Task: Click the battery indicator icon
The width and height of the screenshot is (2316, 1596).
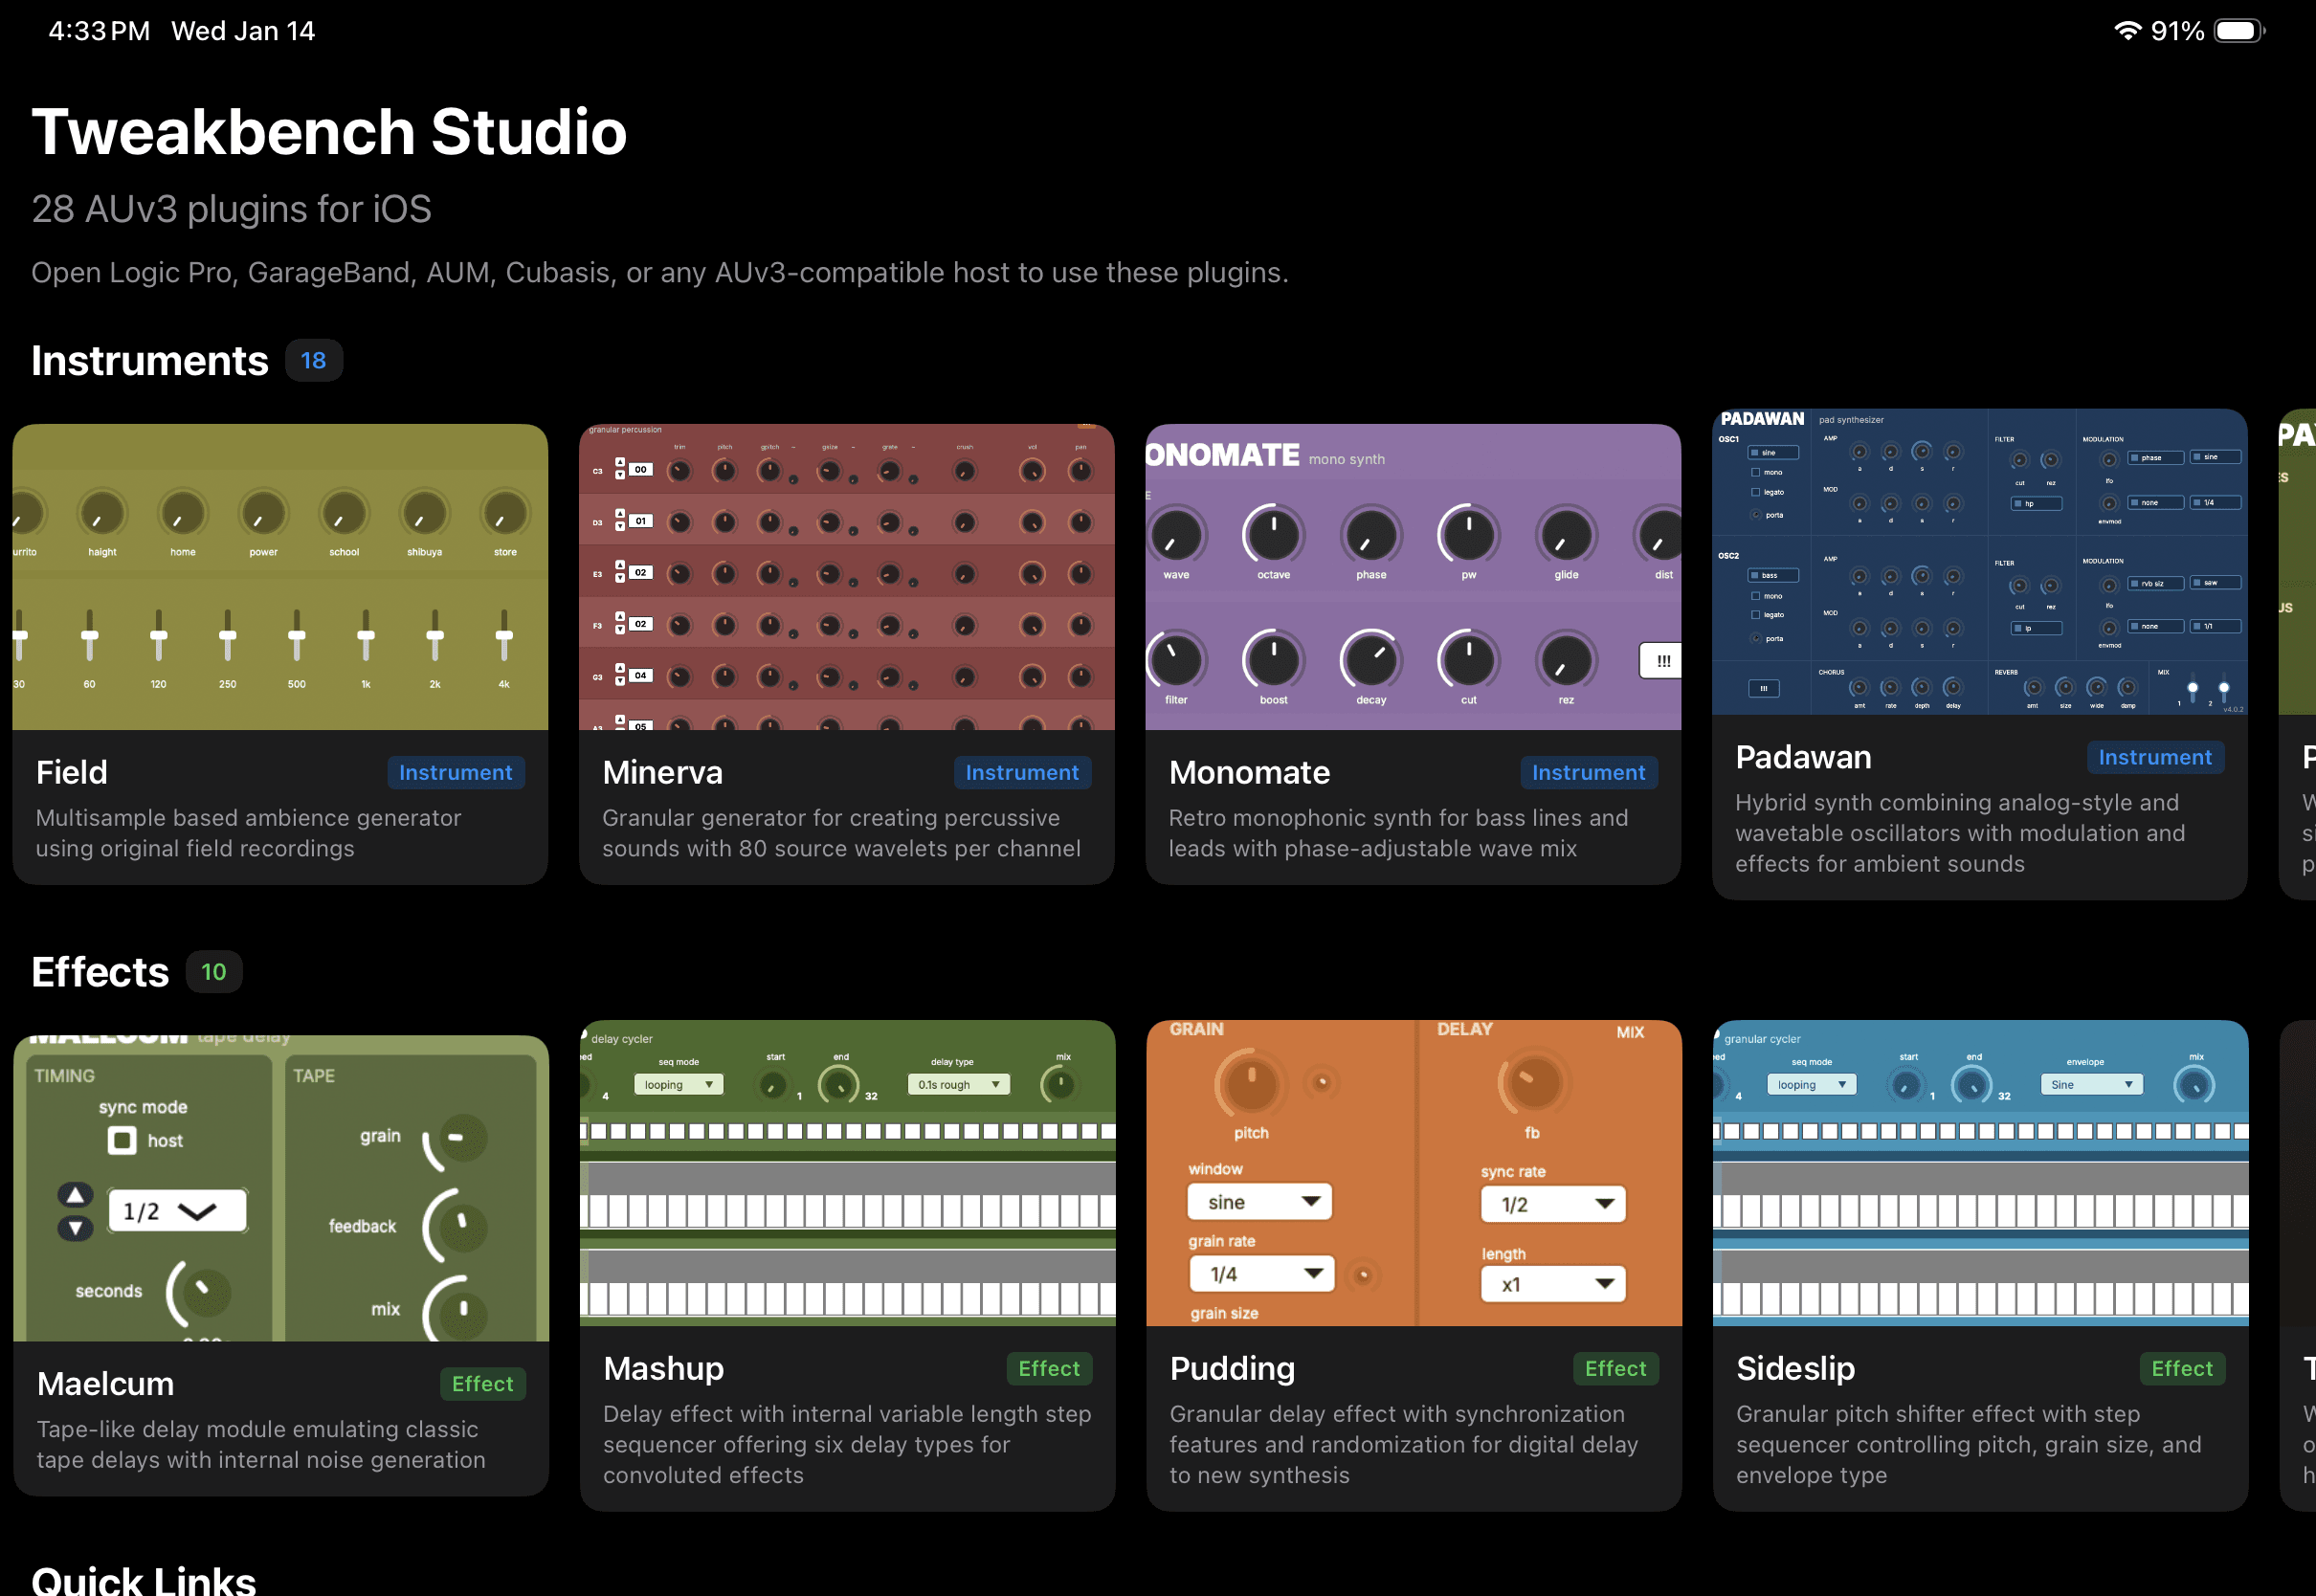Action: 2239,31
